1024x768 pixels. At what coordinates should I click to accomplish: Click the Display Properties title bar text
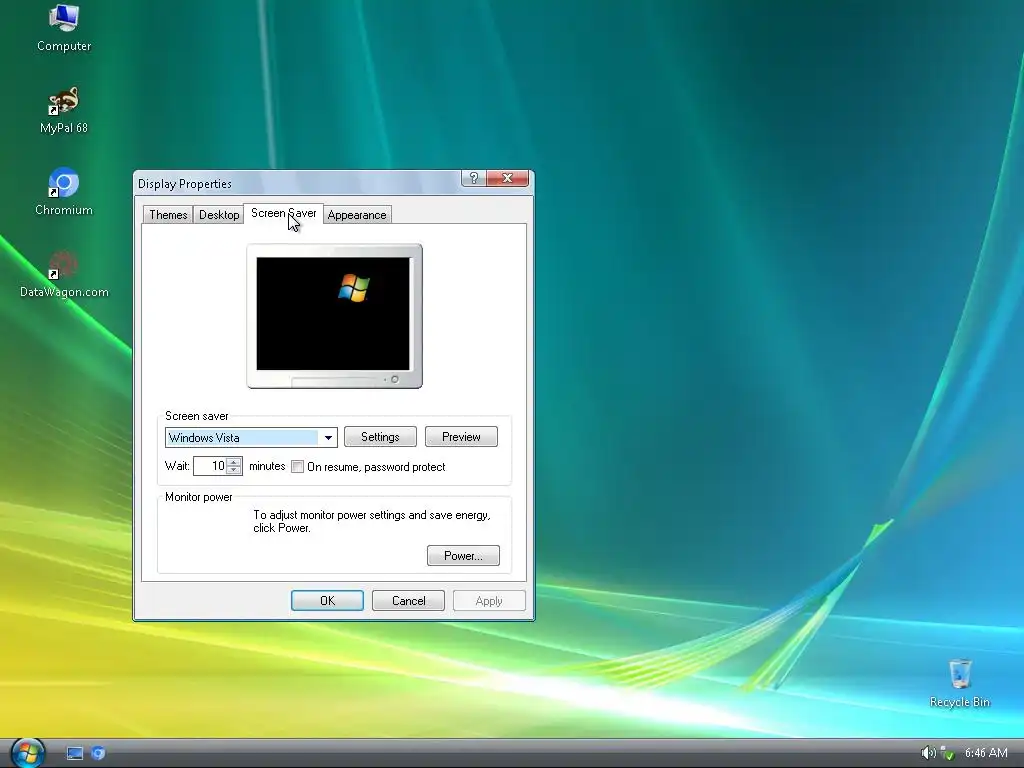(x=185, y=184)
